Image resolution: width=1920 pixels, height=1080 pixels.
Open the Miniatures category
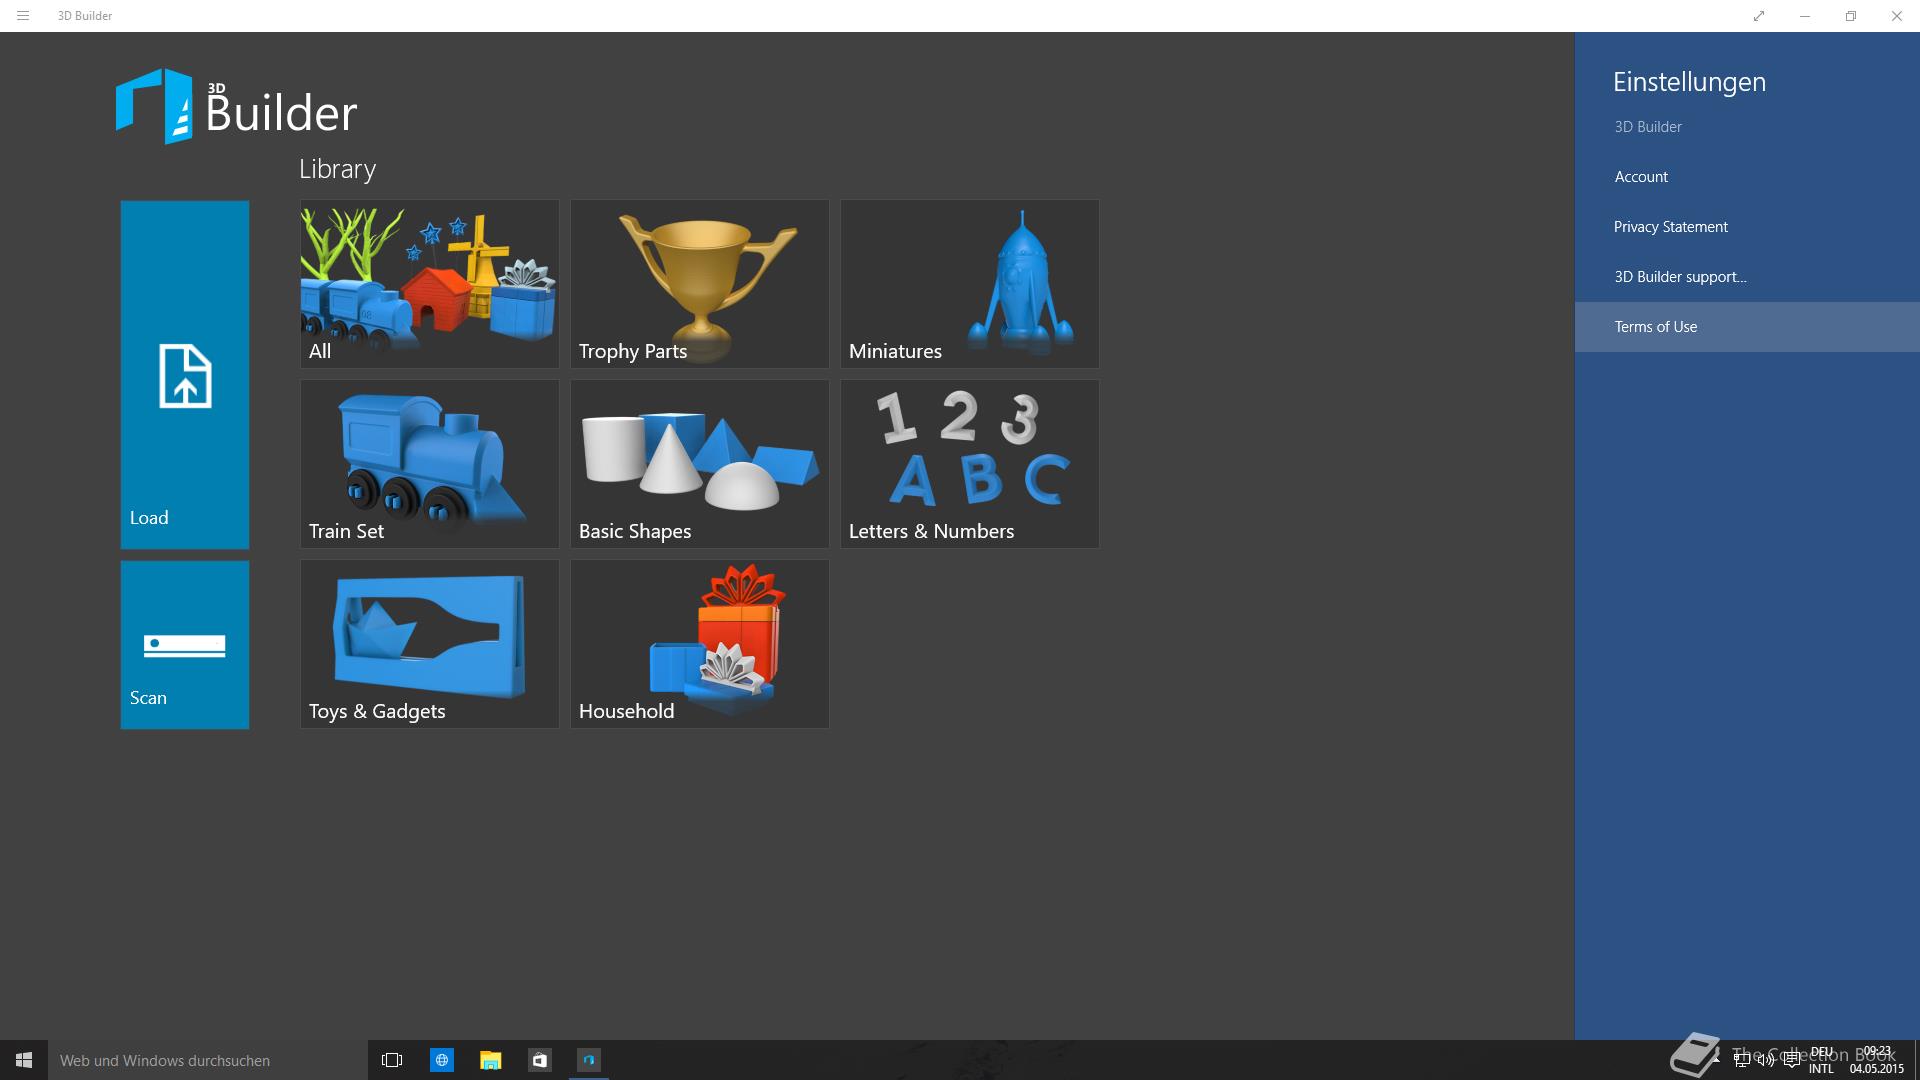pyautogui.click(x=970, y=284)
